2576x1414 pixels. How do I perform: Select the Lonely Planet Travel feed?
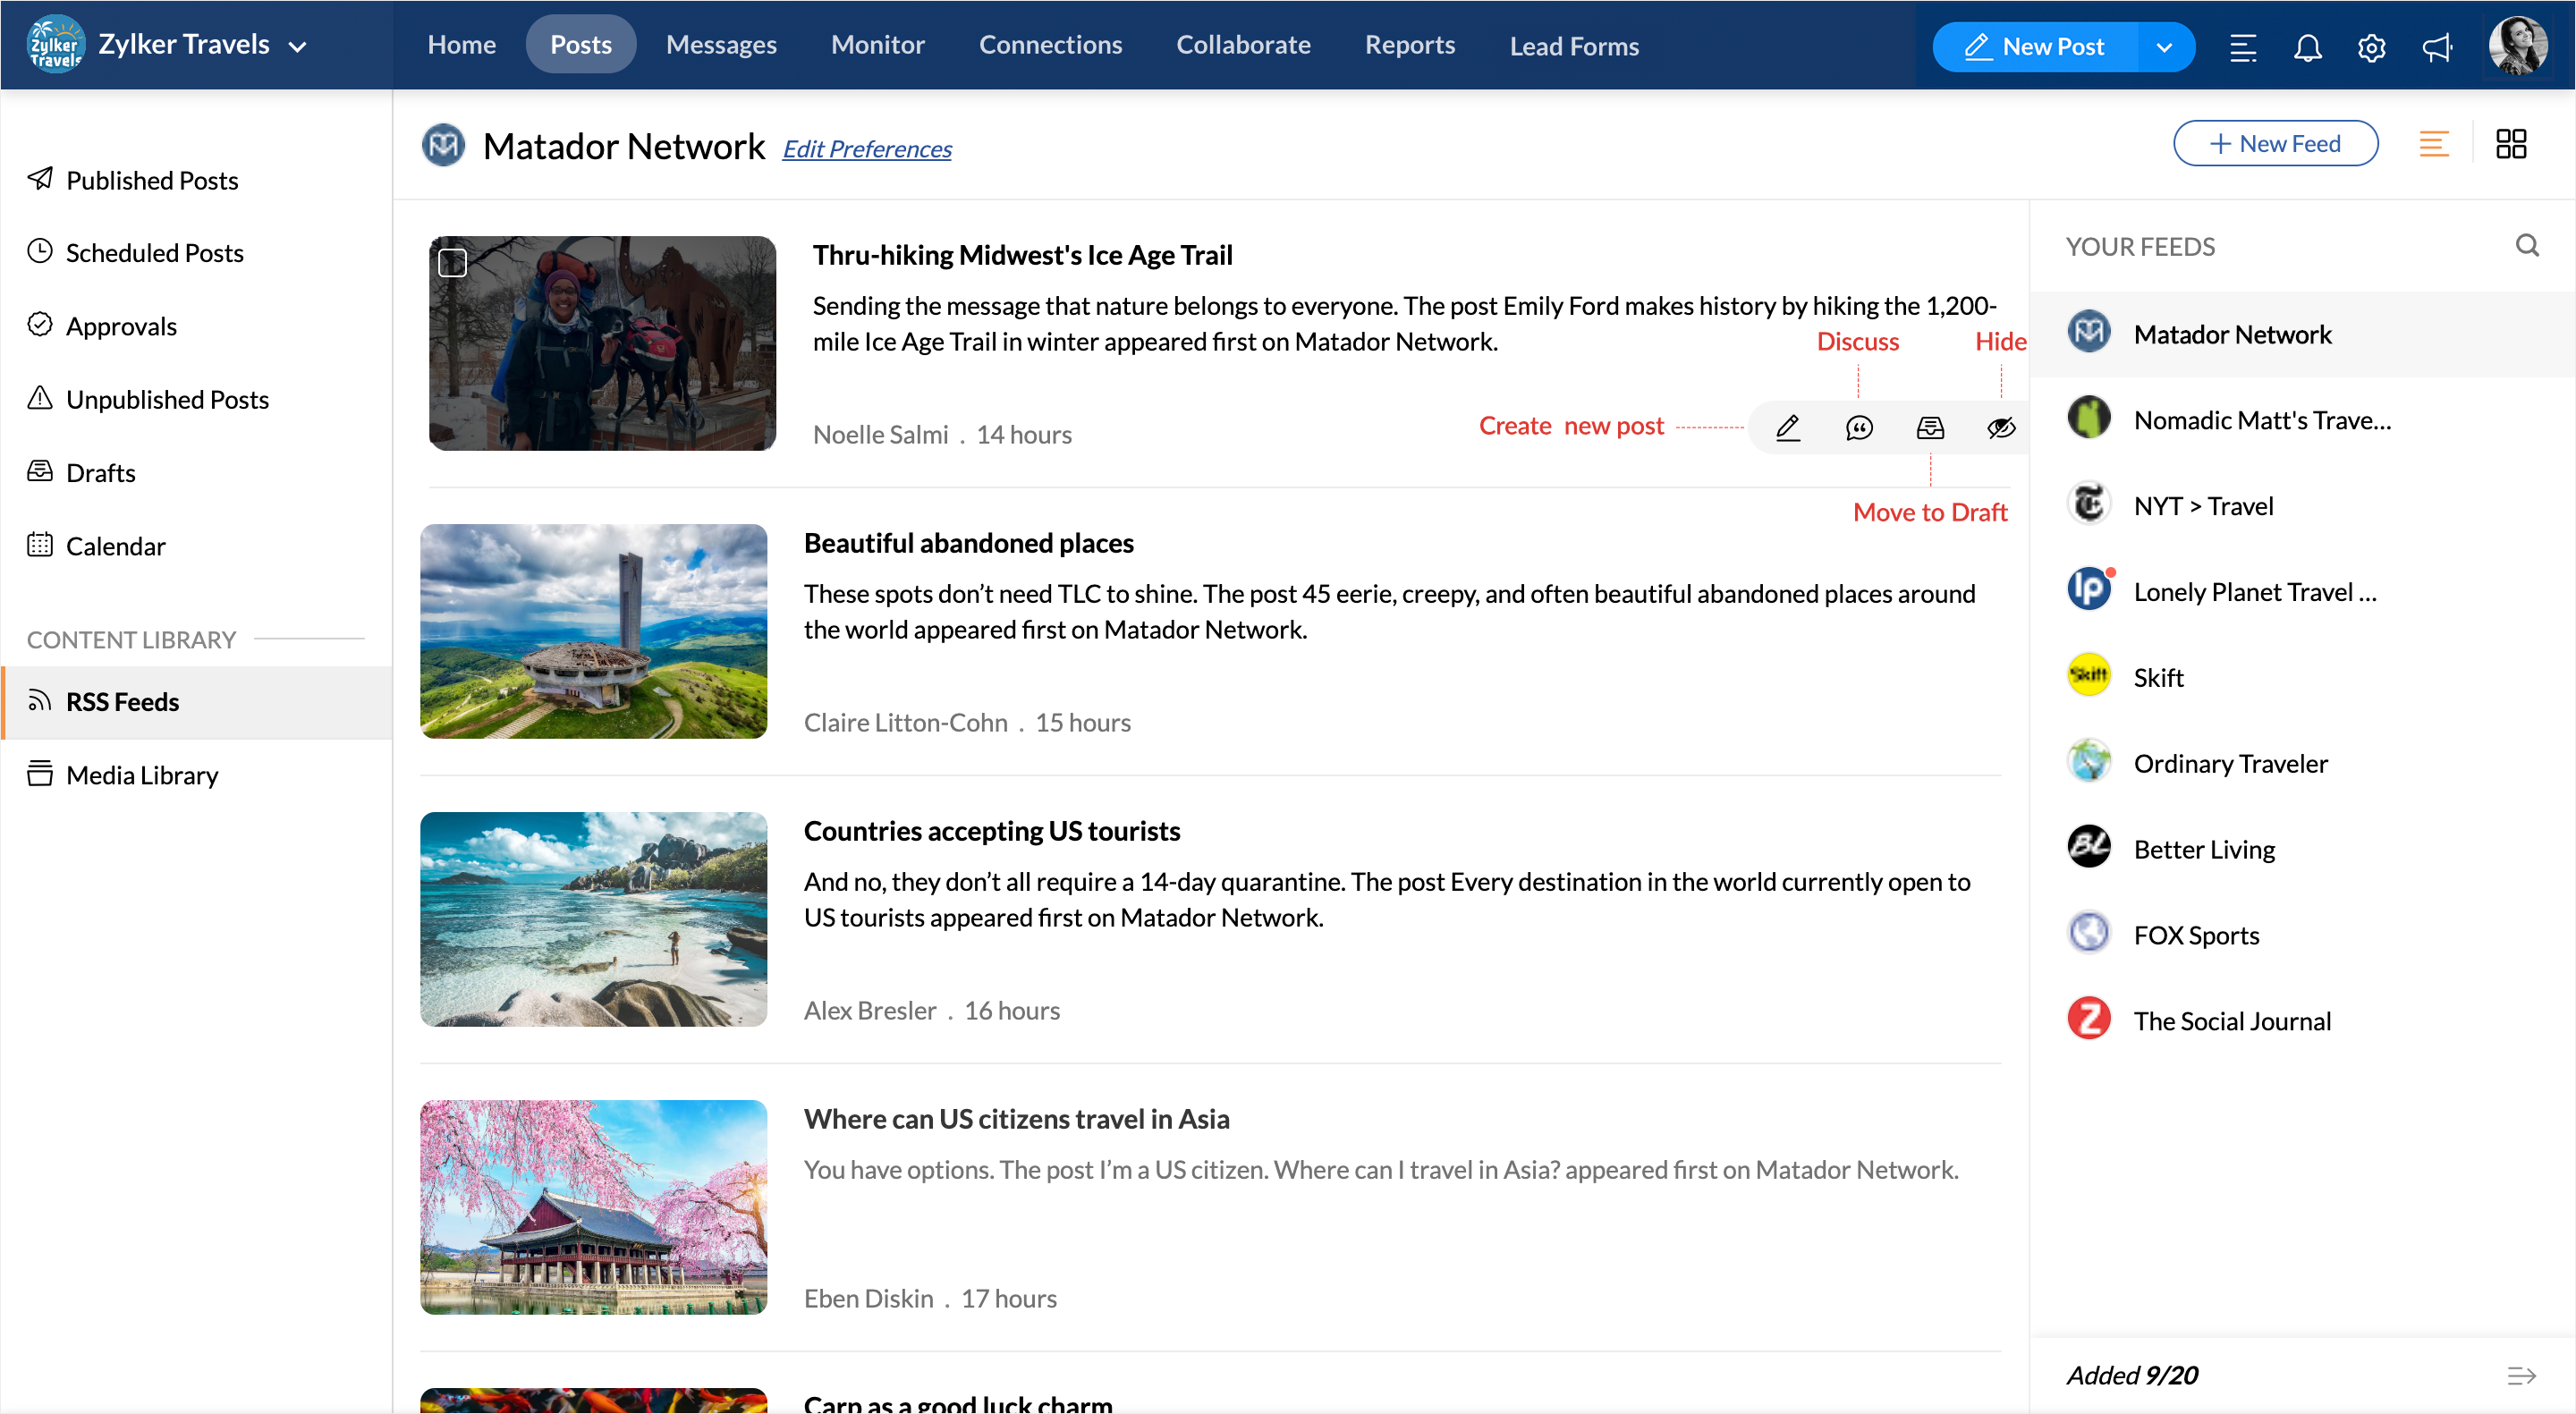pyautogui.click(x=2303, y=592)
